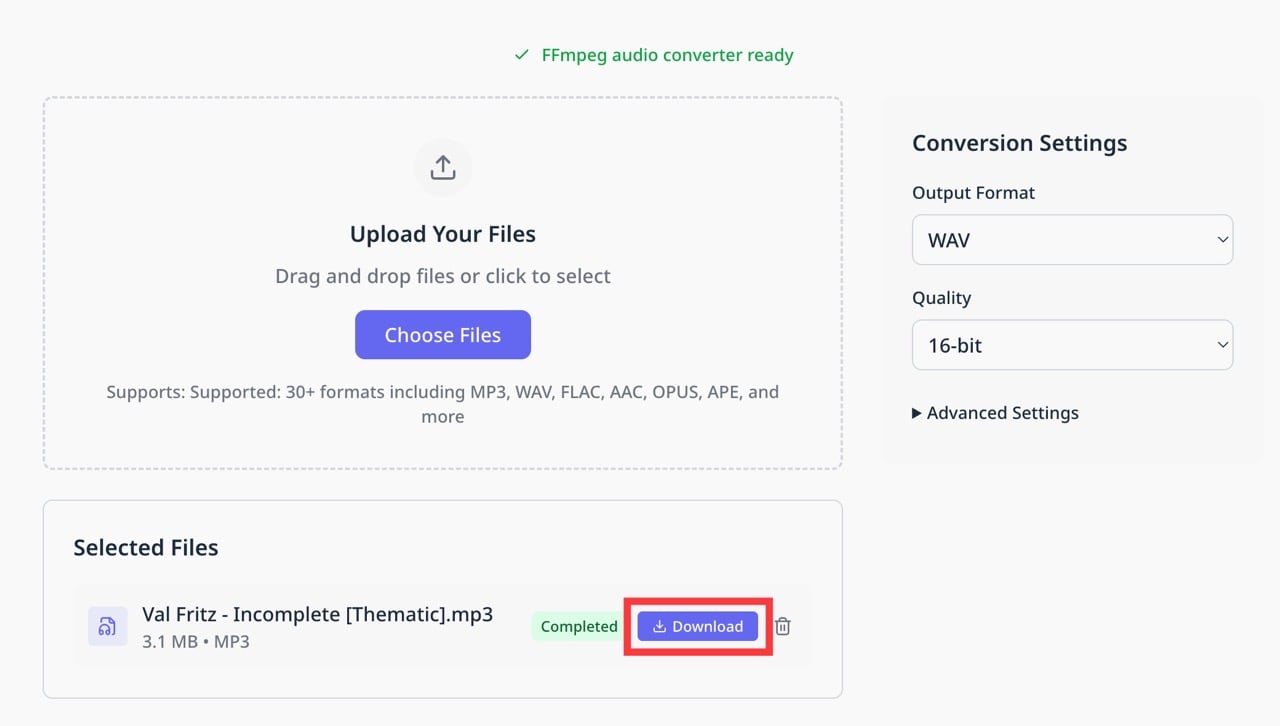Open the Quality dropdown showing 16-bit
The width and height of the screenshot is (1280, 726).
1072,345
